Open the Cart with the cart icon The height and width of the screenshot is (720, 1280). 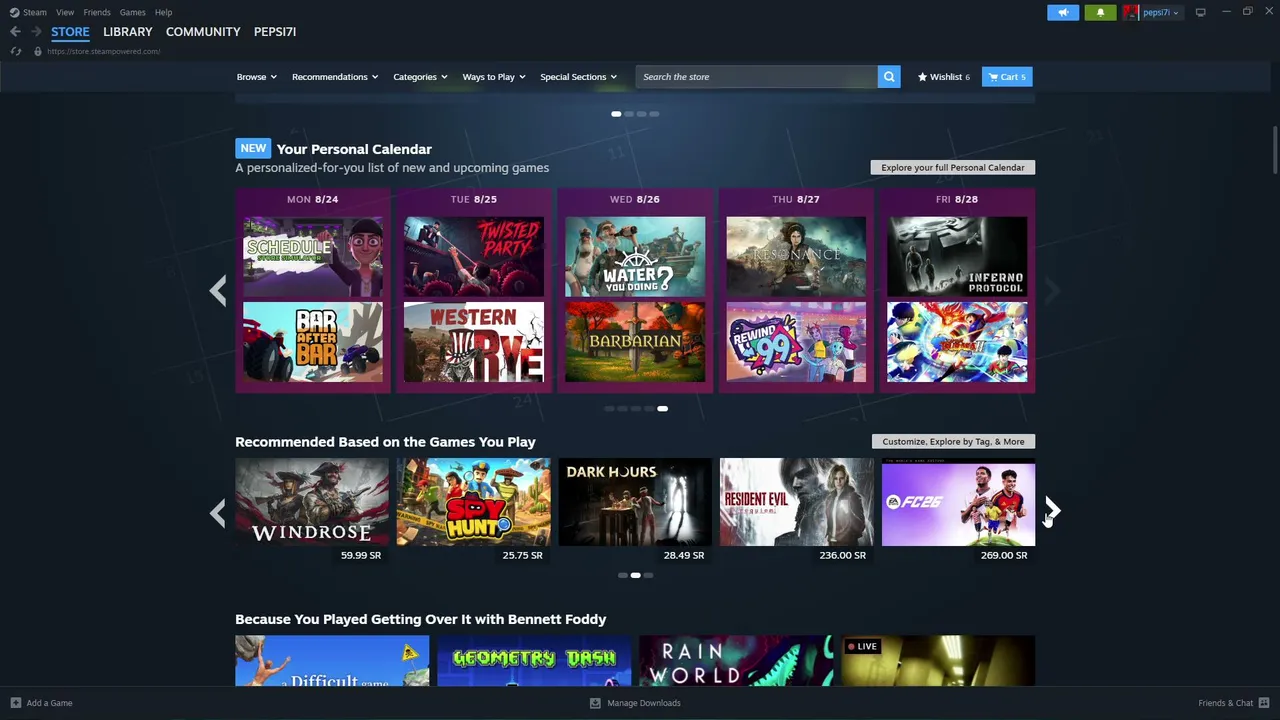(993, 77)
